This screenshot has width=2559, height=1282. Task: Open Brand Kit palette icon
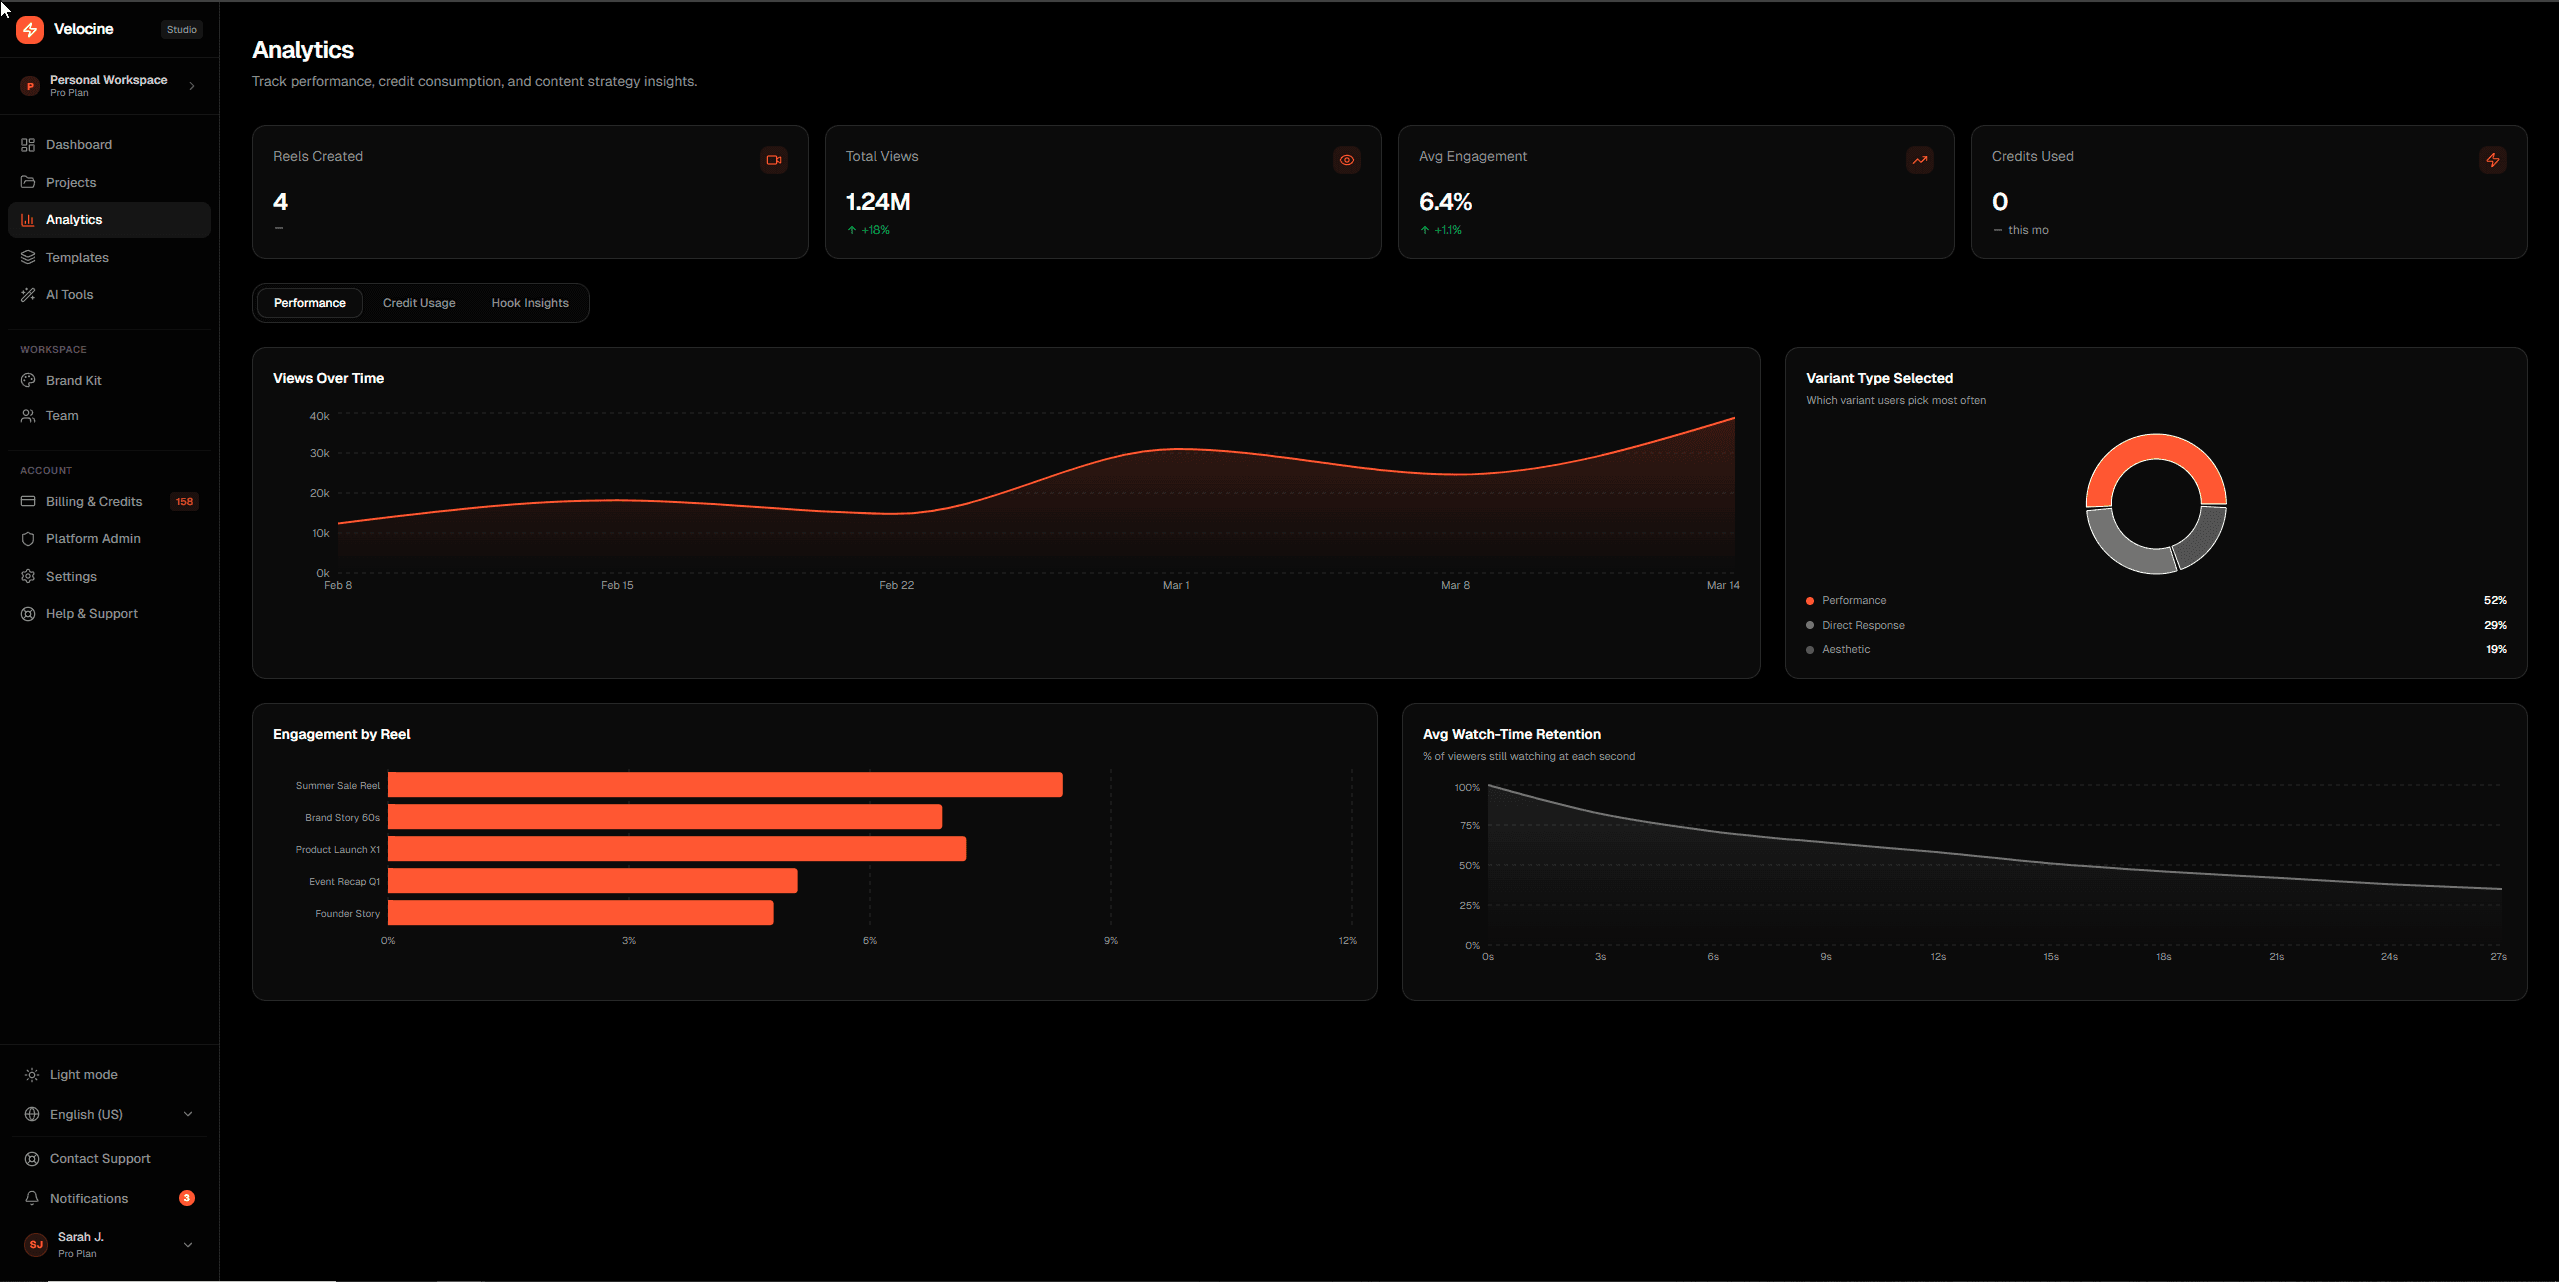pyautogui.click(x=28, y=381)
